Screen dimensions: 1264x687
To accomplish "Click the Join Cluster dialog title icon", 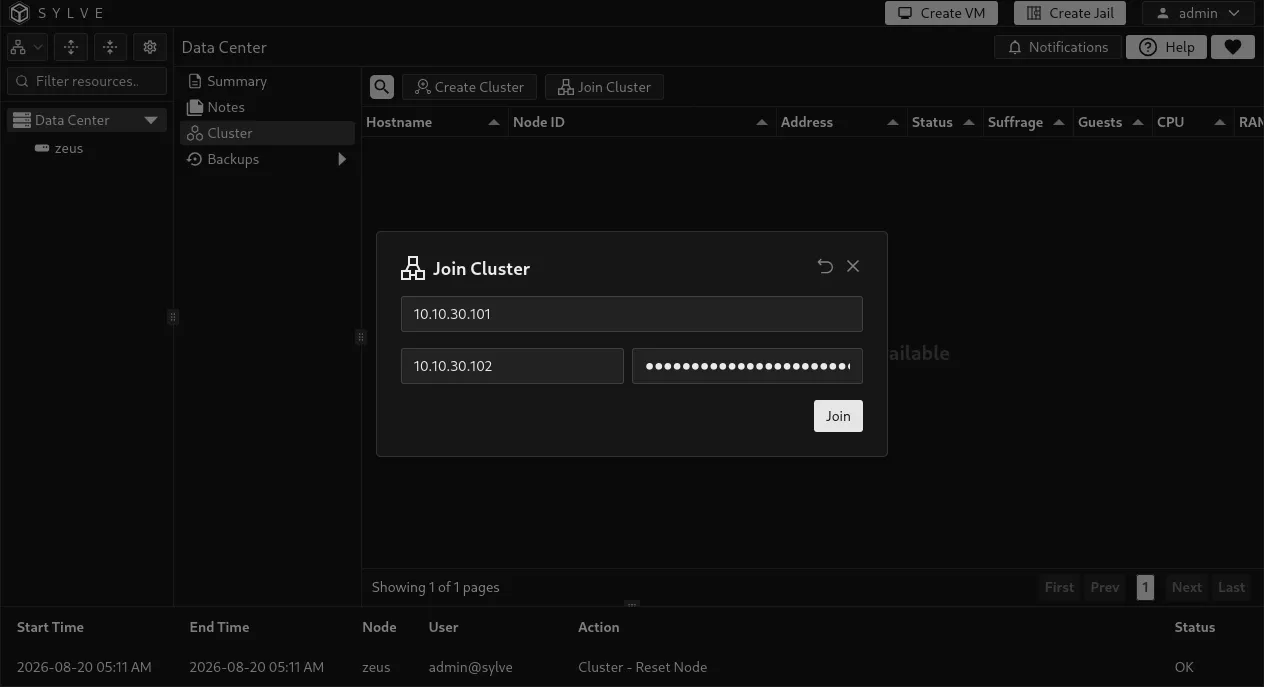I will [412, 268].
